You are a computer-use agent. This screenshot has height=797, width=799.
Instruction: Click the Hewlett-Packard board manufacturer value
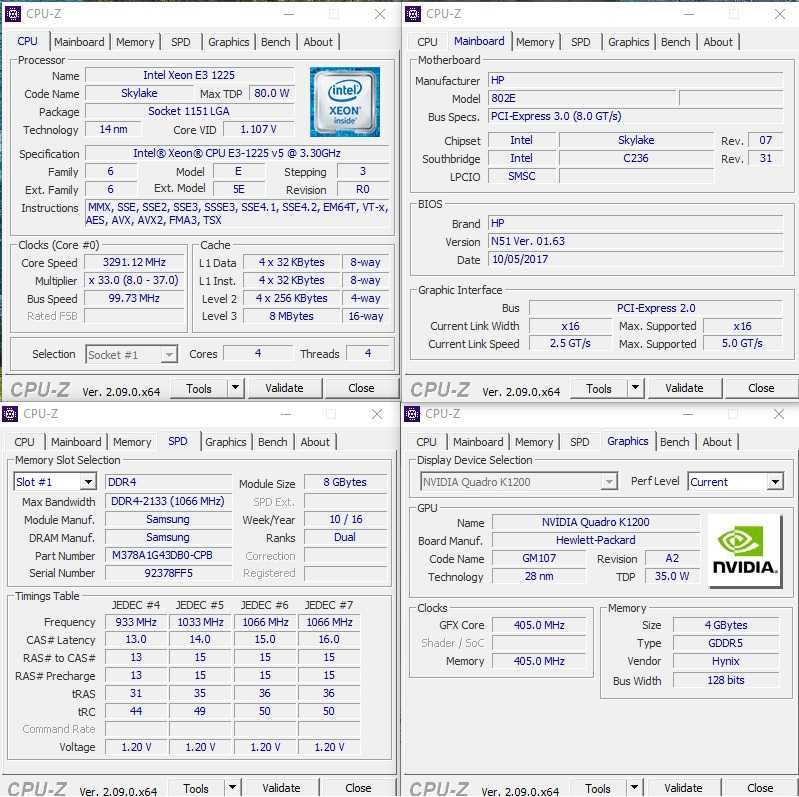[596, 540]
